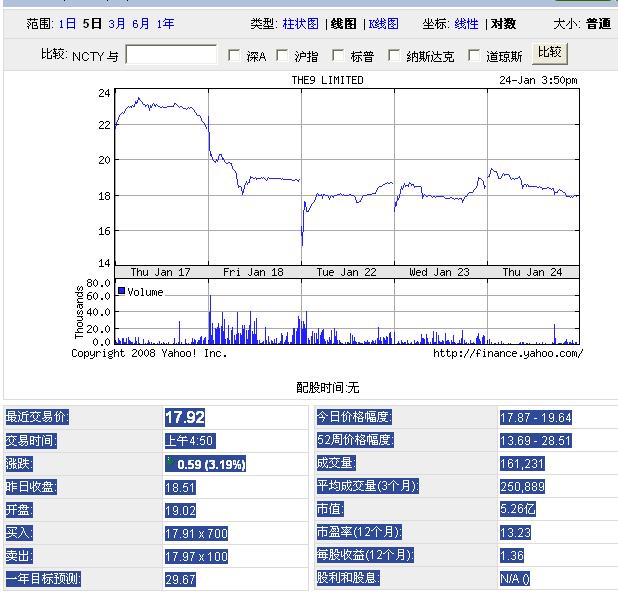Click the average volume value 250,889

[522, 487]
